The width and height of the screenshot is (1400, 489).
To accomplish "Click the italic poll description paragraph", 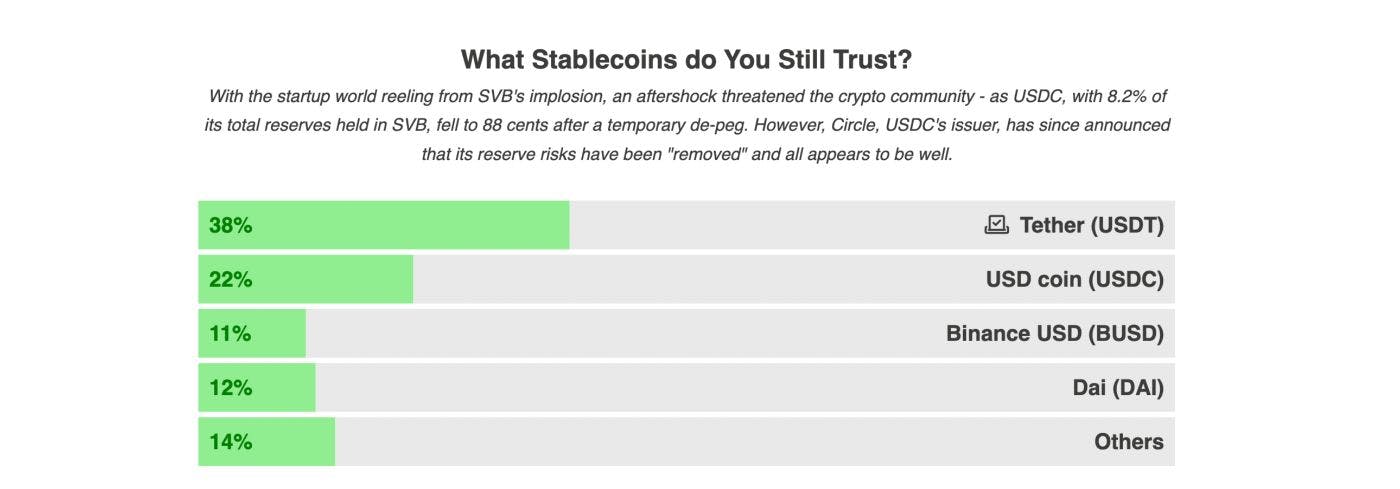I will tap(686, 126).
